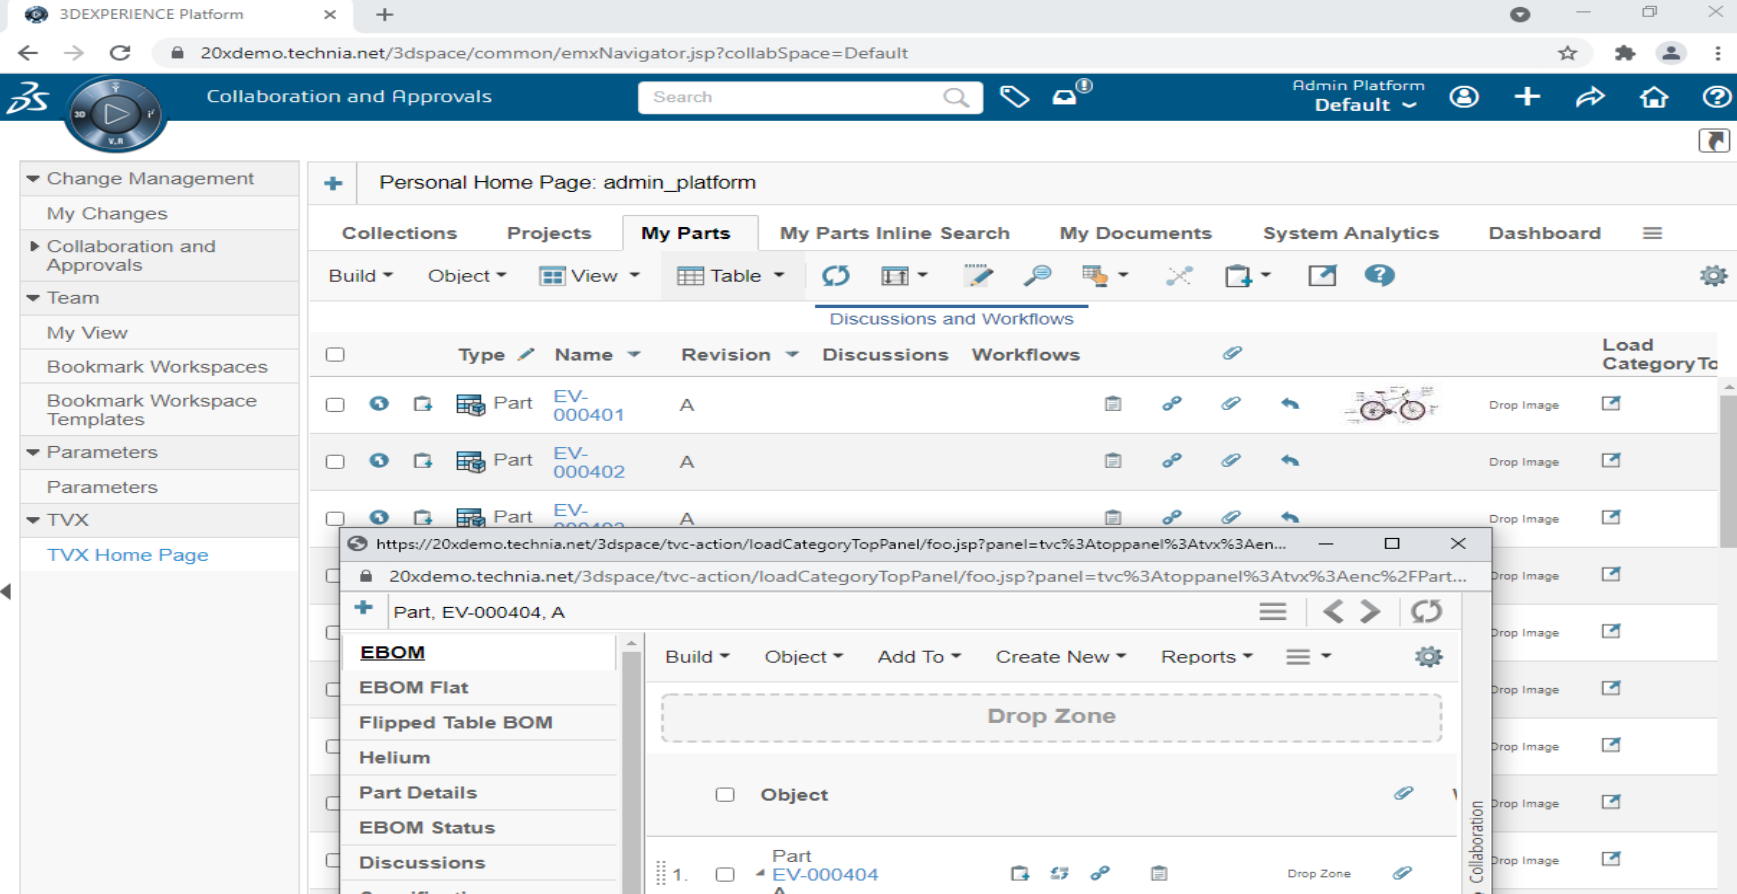Image resolution: width=1737 pixels, height=894 pixels.
Task: Open the help question mark in header
Action: tap(1715, 97)
